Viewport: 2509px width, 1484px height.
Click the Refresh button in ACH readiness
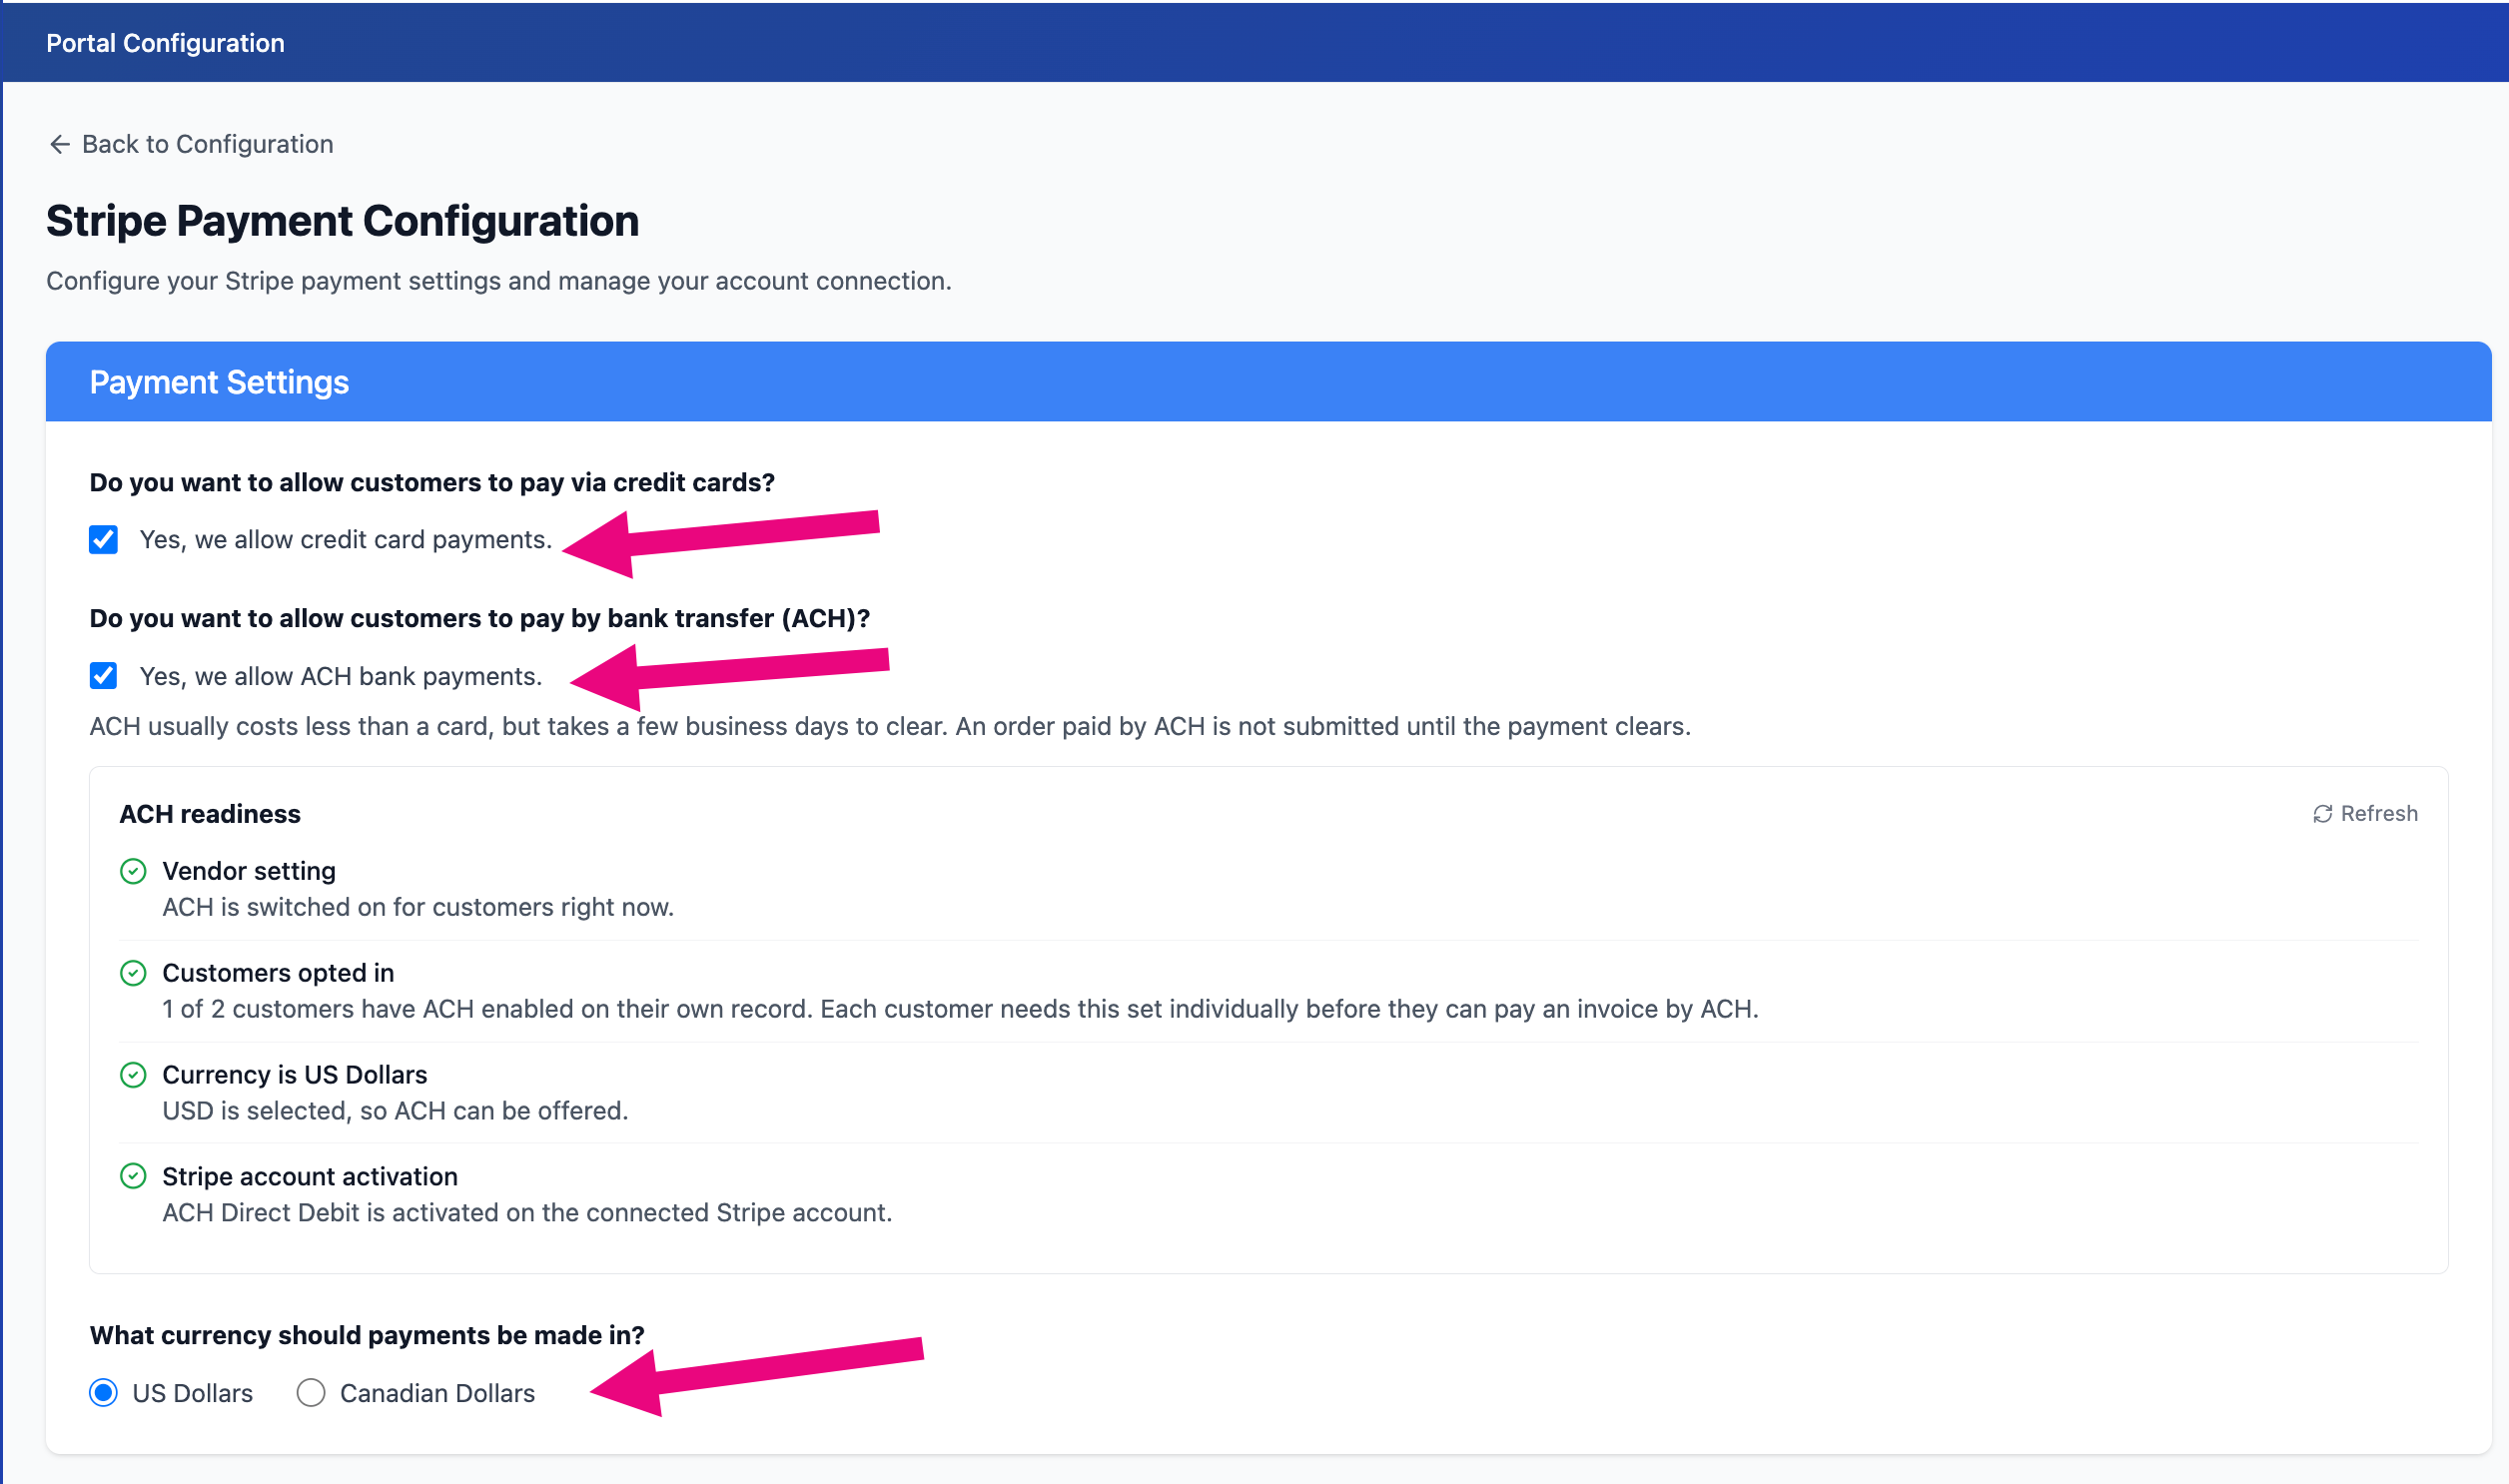point(2365,814)
